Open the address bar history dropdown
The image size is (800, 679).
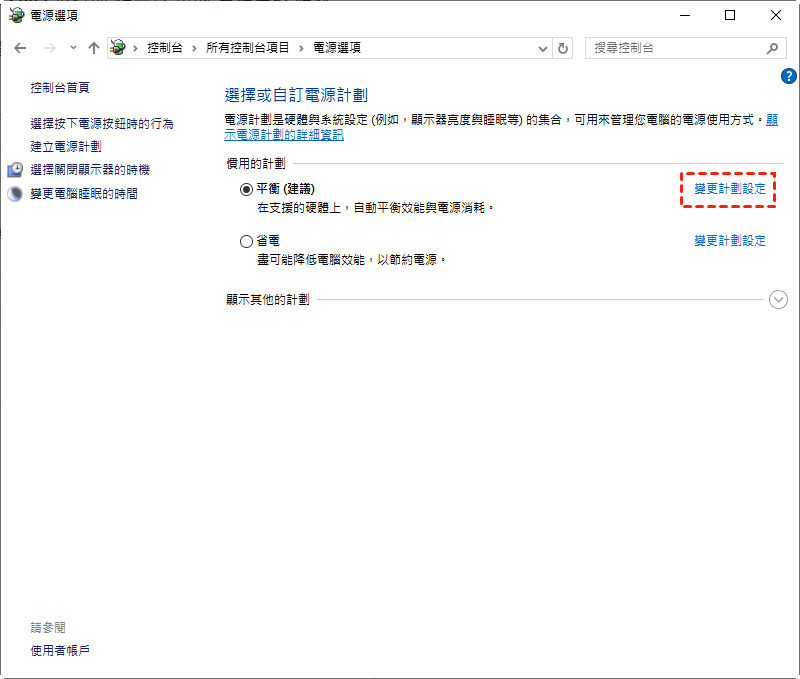[543, 48]
